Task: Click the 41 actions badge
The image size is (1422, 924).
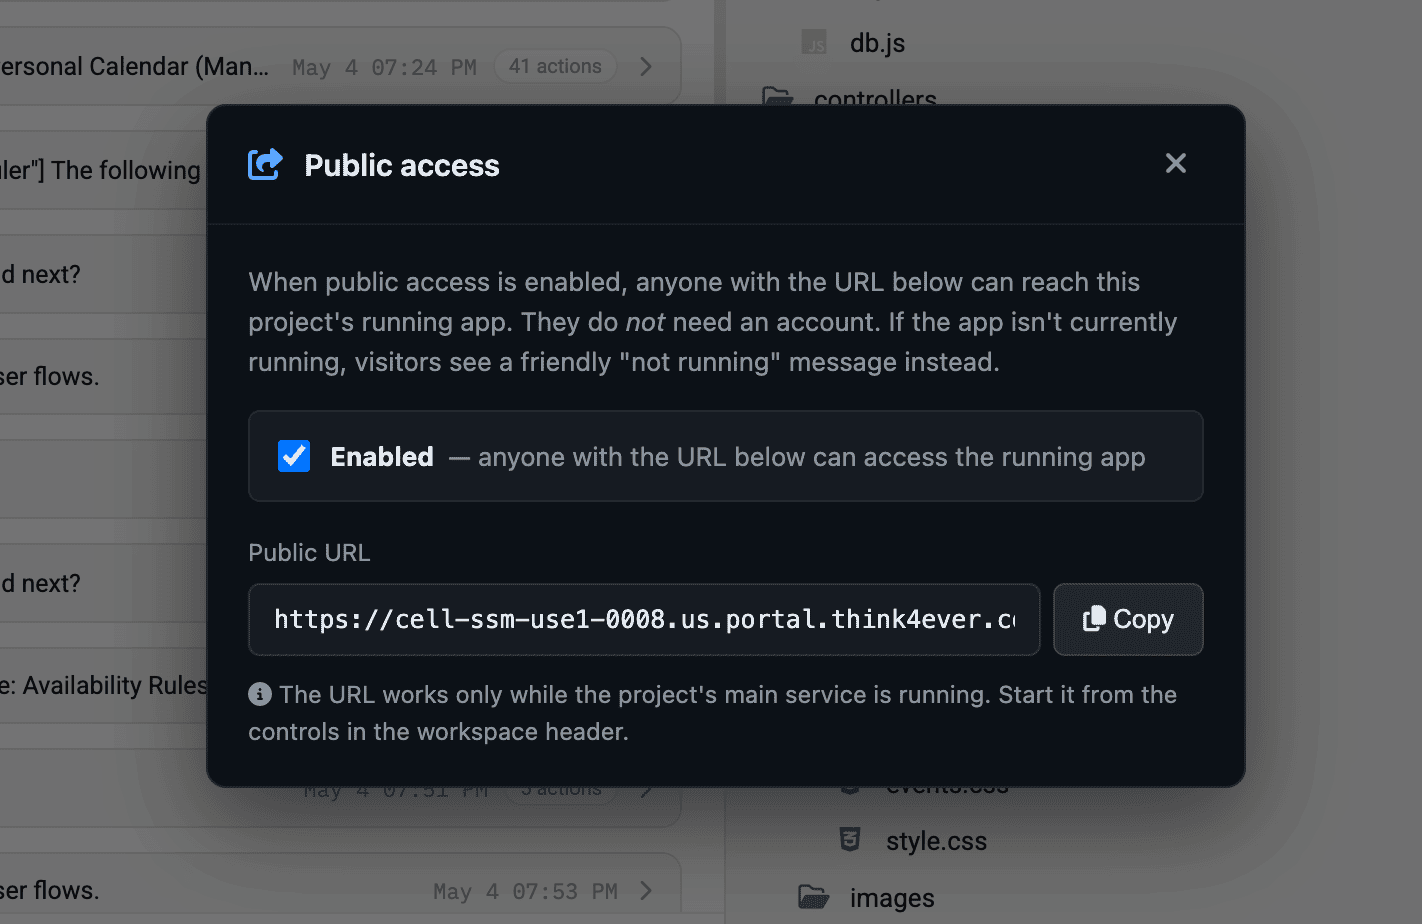Action: coord(555,66)
